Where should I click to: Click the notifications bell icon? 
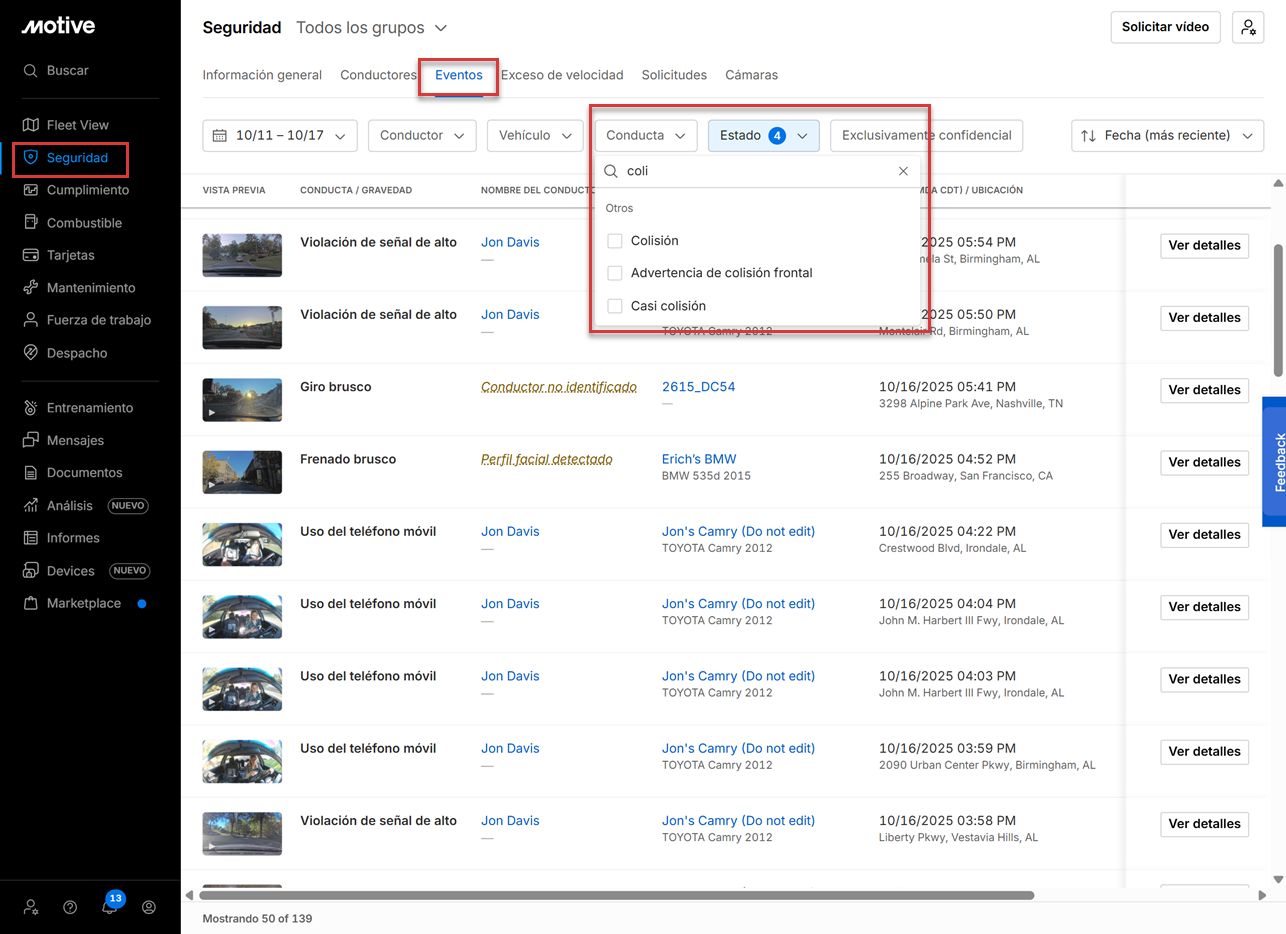tap(110, 907)
